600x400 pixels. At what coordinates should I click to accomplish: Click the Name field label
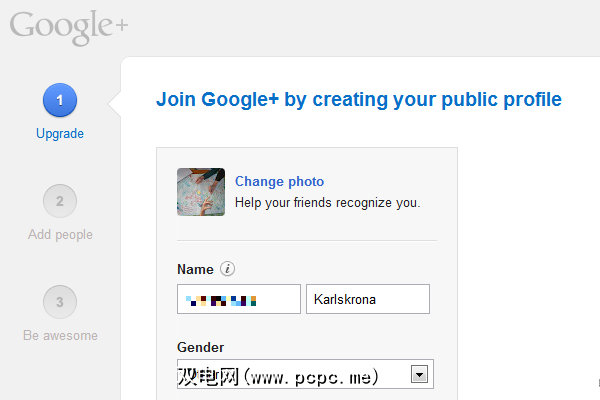click(195, 269)
